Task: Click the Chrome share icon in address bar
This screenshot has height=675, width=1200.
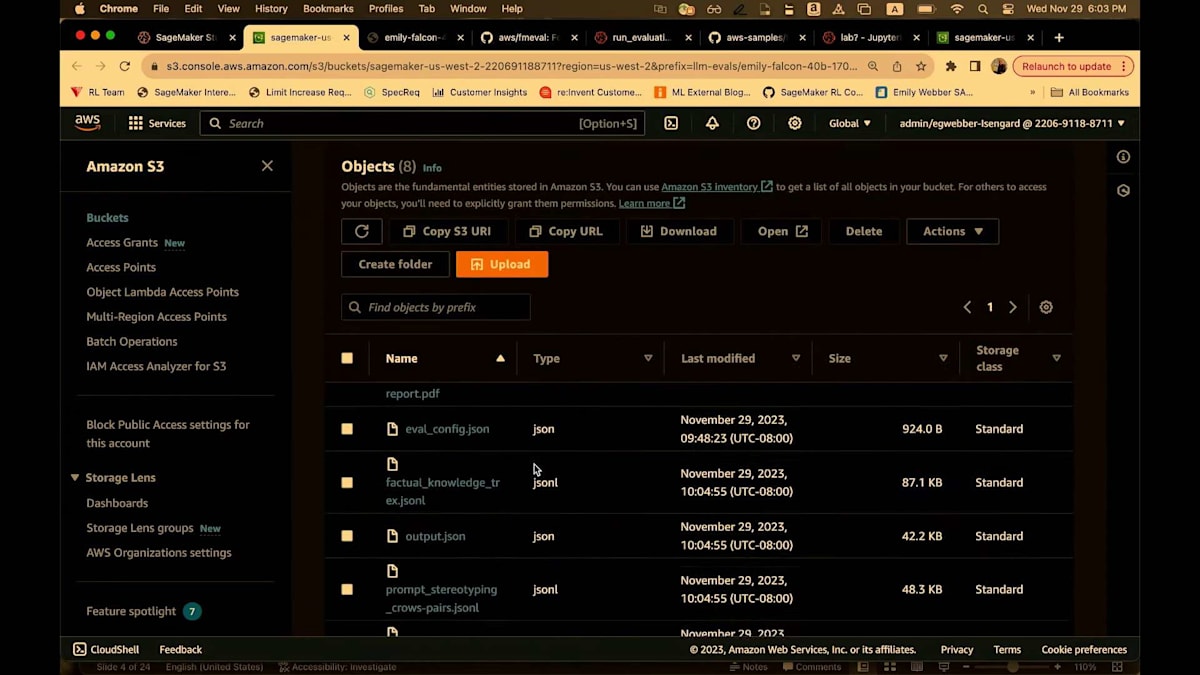Action: click(897, 66)
